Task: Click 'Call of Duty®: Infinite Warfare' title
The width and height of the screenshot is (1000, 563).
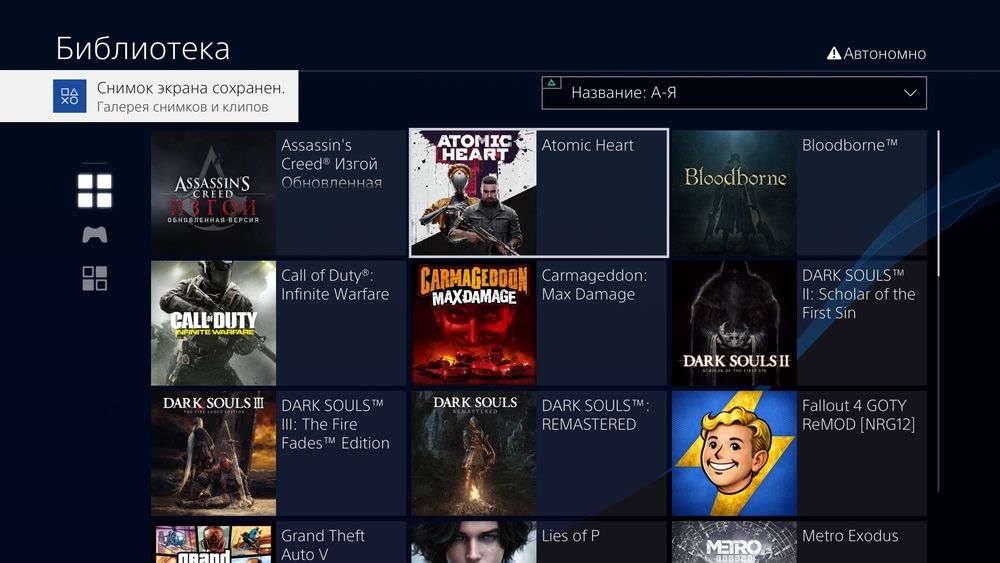Action: coord(335,285)
